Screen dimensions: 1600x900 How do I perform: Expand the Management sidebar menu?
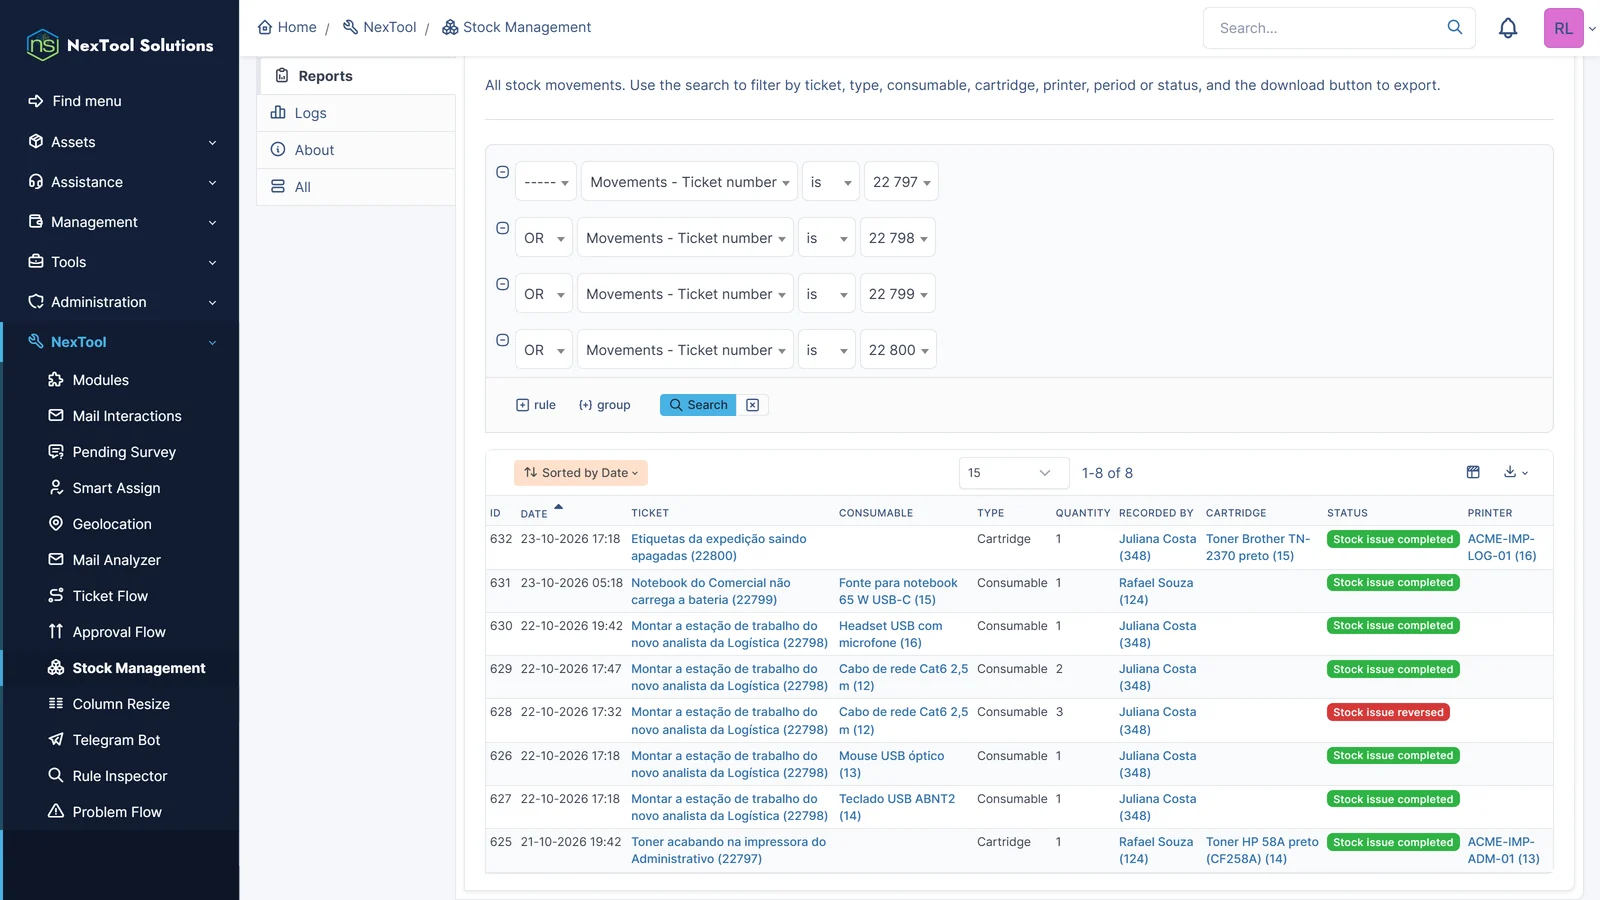point(120,222)
